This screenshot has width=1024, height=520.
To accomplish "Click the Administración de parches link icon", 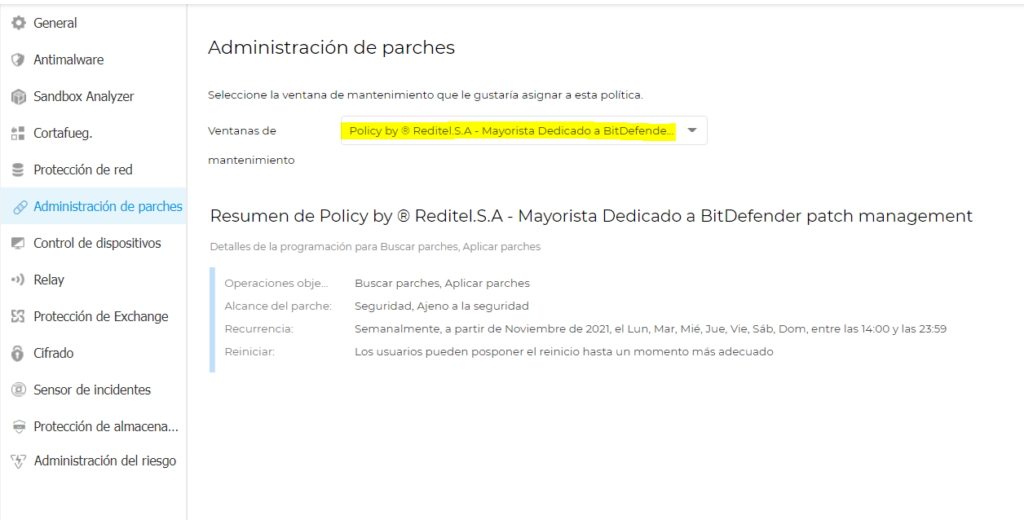I will 20,206.
